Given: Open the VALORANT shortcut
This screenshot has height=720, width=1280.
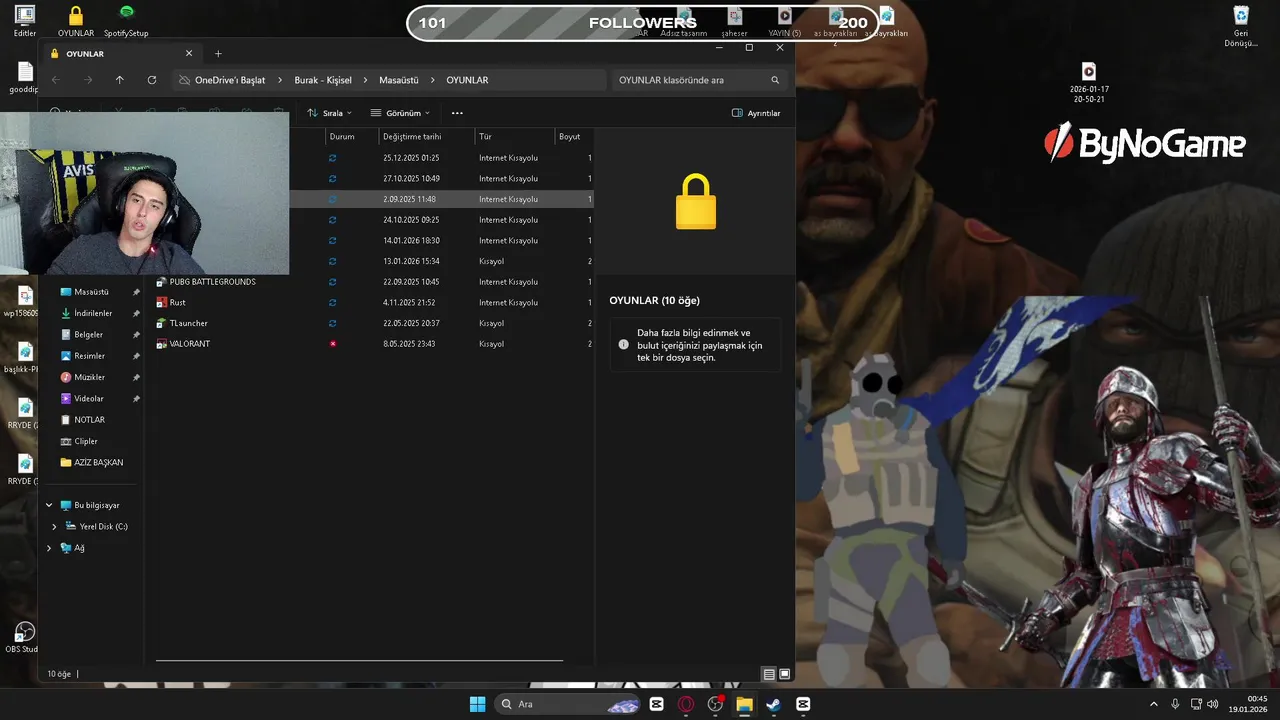Looking at the screenshot, I should pos(182,344).
